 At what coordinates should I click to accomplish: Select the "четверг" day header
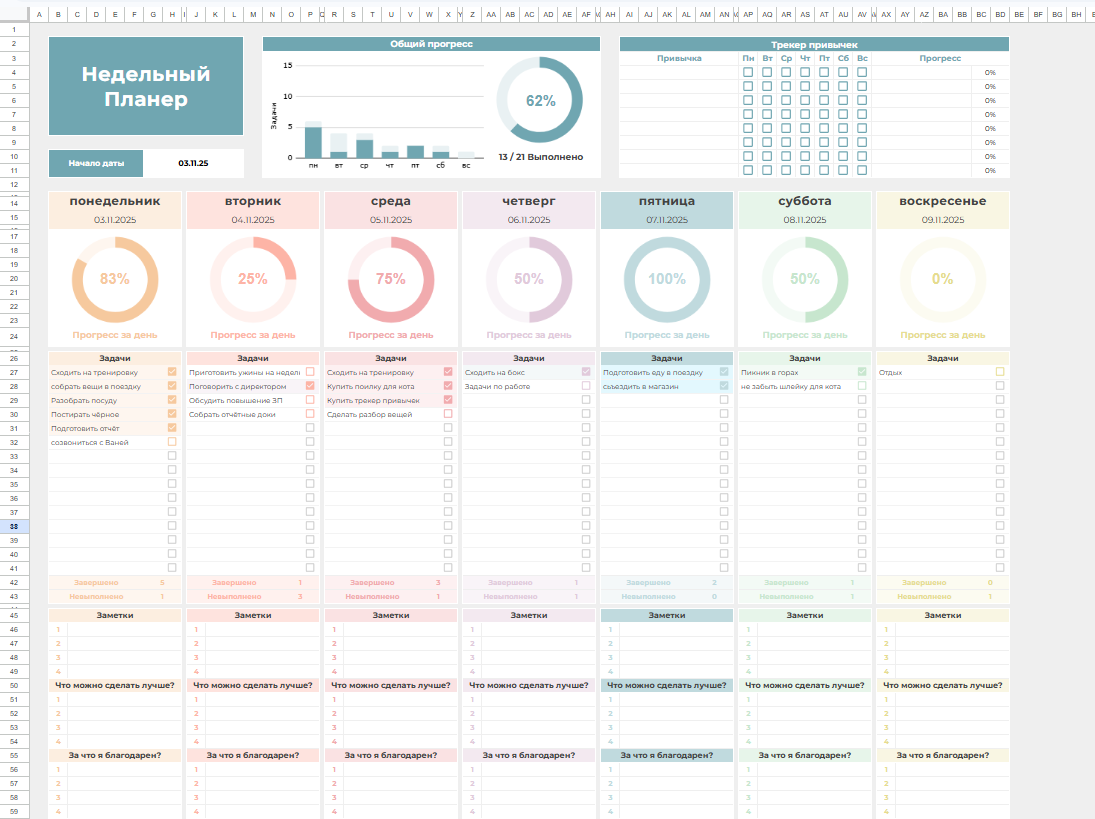pos(529,201)
